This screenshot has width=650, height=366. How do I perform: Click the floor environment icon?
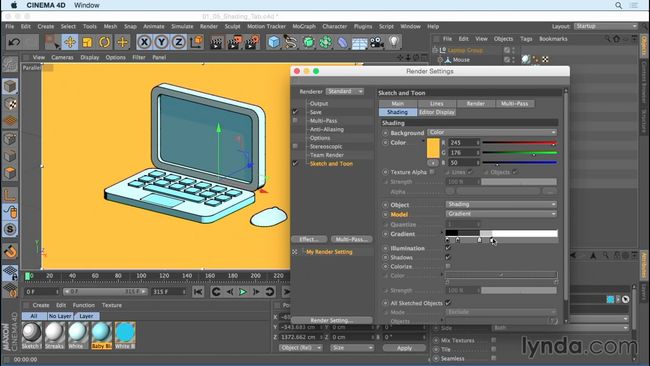(359, 42)
